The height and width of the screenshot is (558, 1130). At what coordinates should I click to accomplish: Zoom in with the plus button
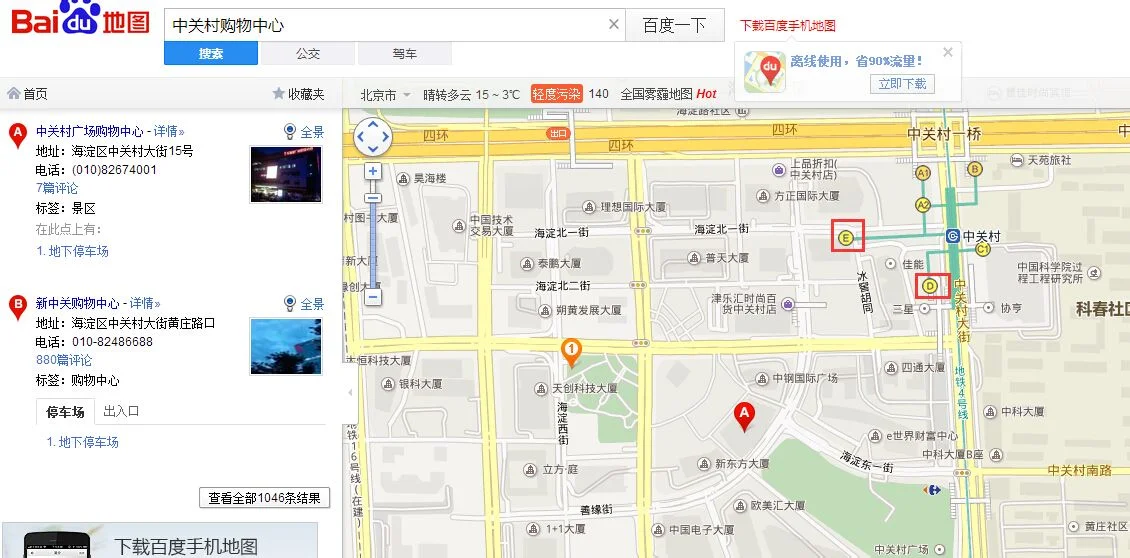(373, 172)
